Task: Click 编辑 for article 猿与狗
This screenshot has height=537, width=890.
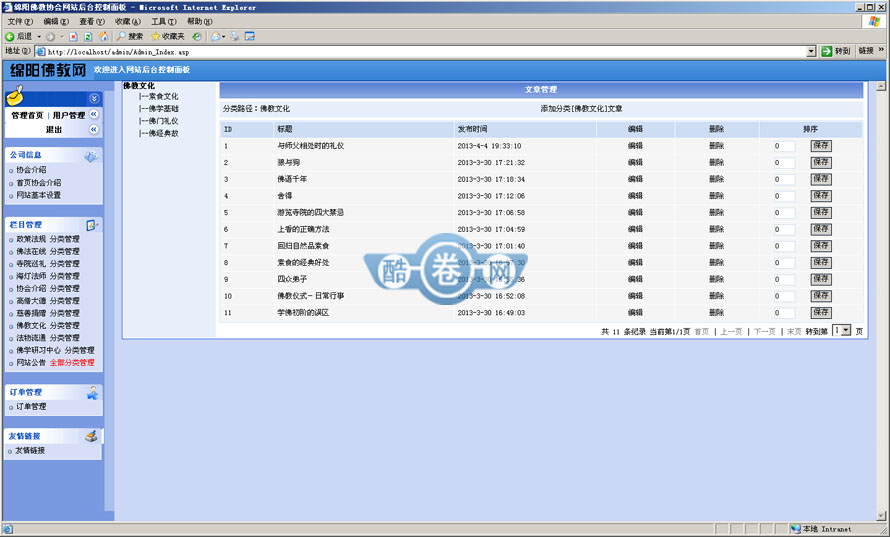Action: tap(635, 162)
